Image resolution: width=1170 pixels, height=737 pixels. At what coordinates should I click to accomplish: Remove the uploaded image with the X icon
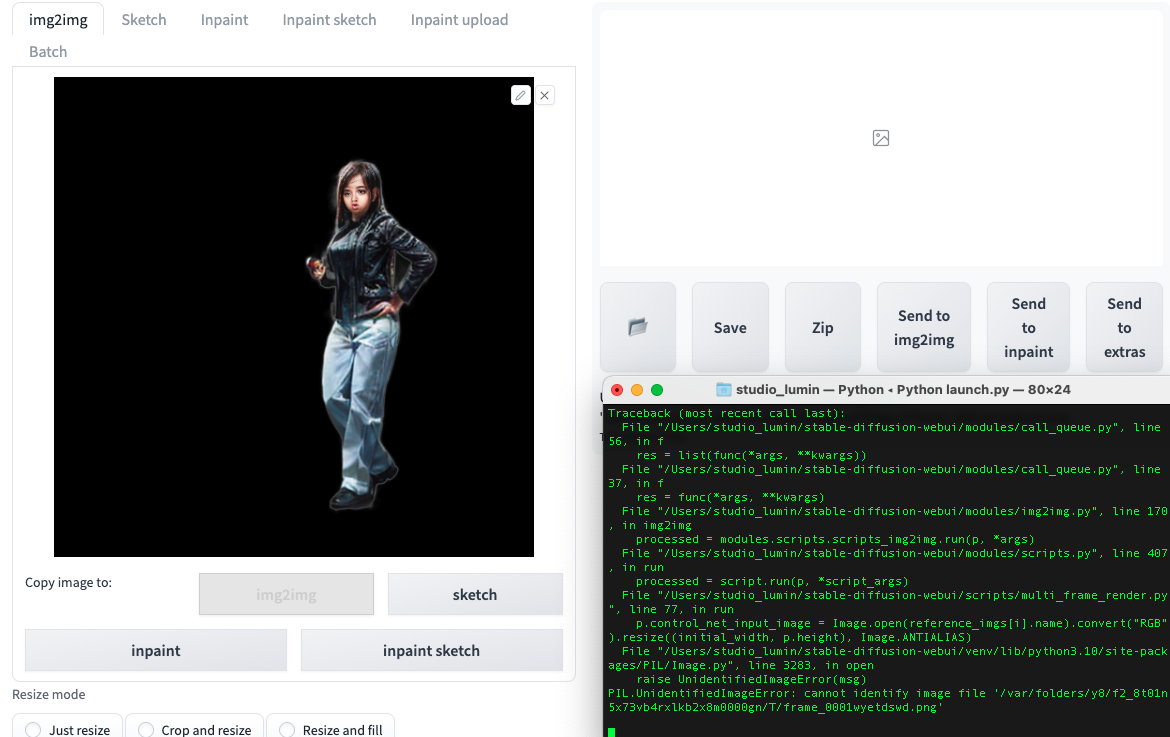pos(545,95)
